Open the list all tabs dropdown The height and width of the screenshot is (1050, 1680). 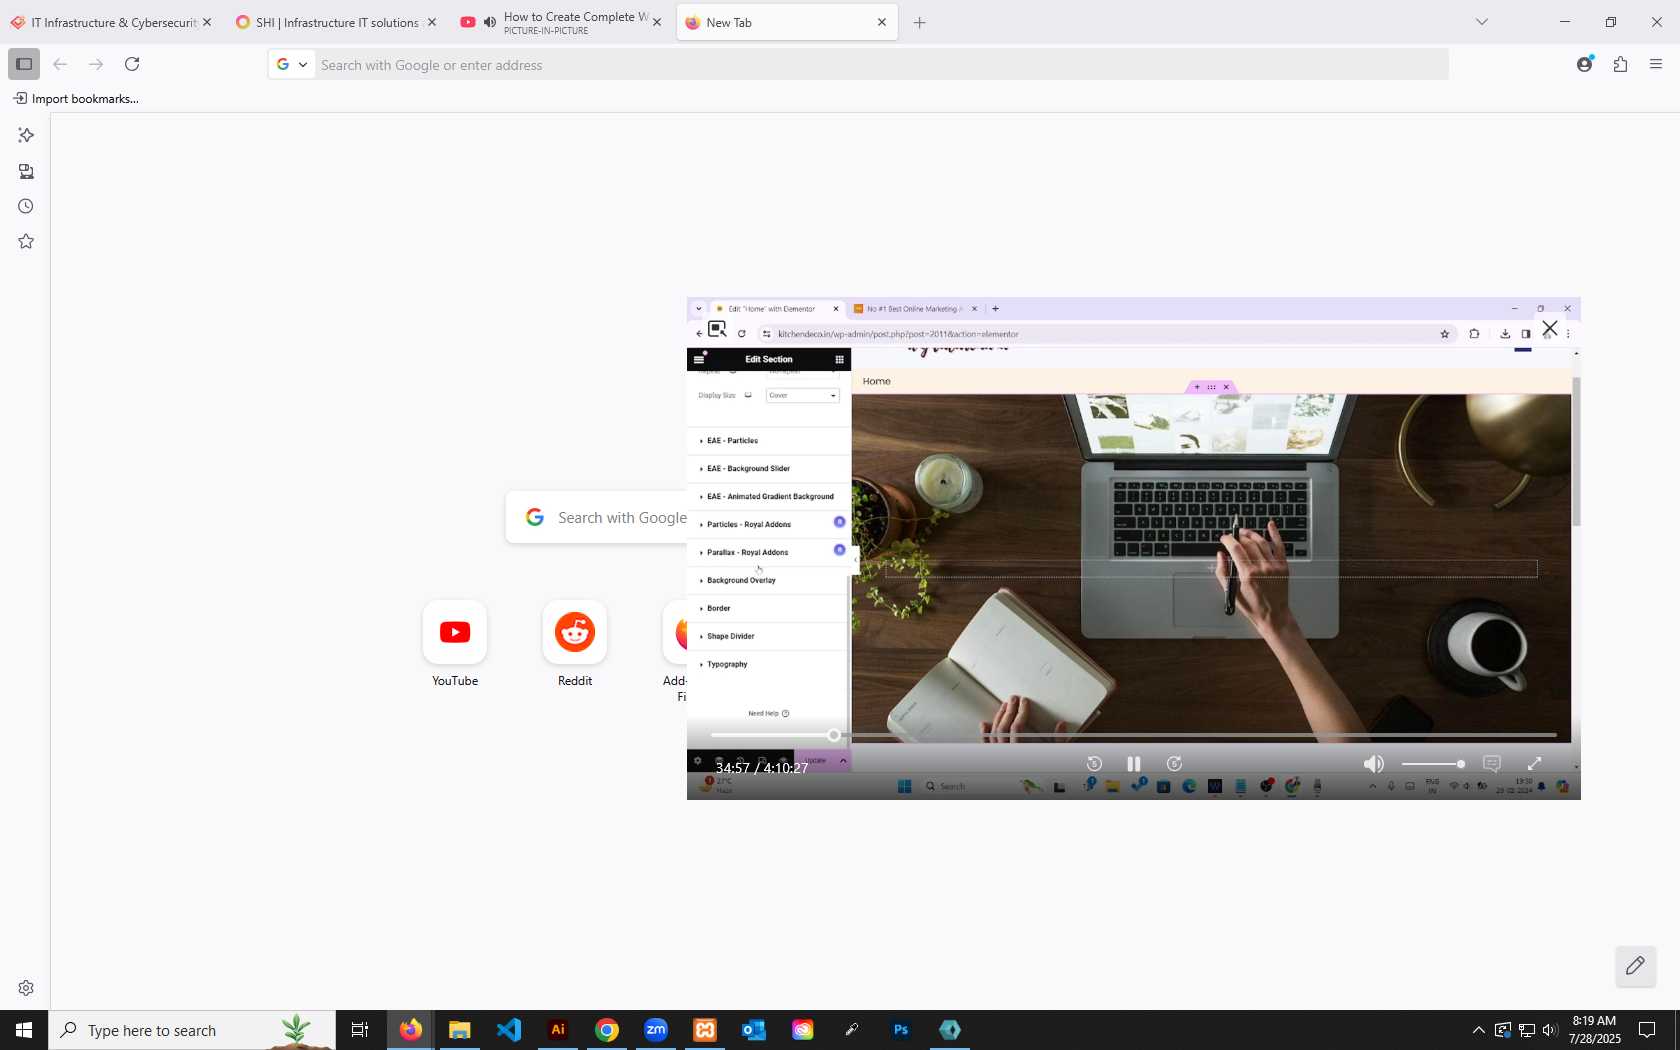[x=1482, y=22]
